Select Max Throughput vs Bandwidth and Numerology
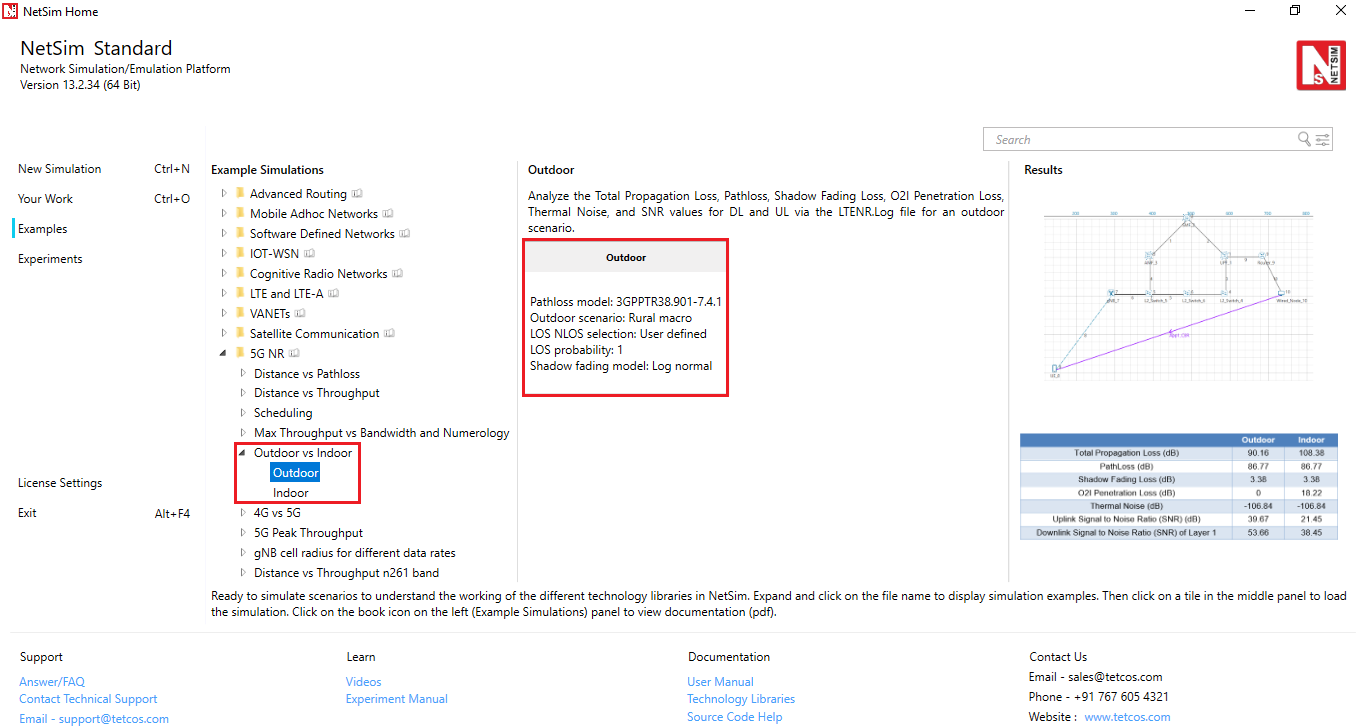This screenshot has width=1366, height=728. point(382,433)
